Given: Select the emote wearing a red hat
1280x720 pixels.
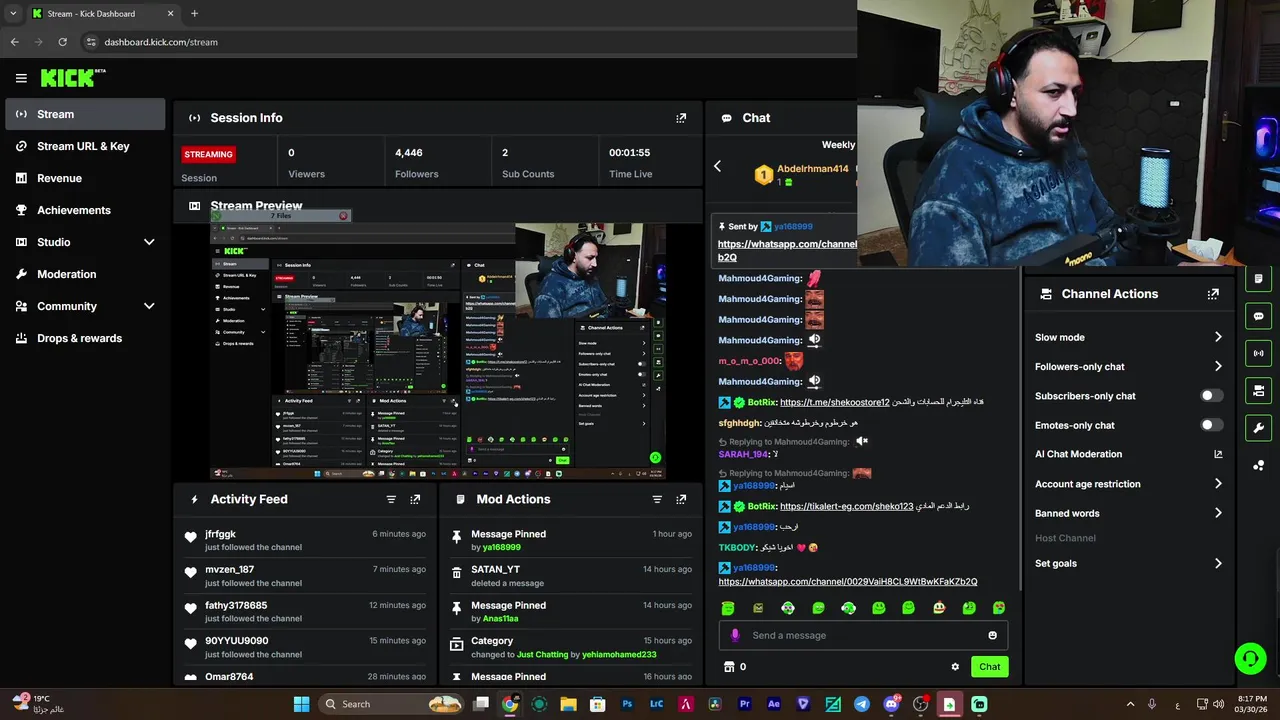Looking at the screenshot, I should [939, 608].
